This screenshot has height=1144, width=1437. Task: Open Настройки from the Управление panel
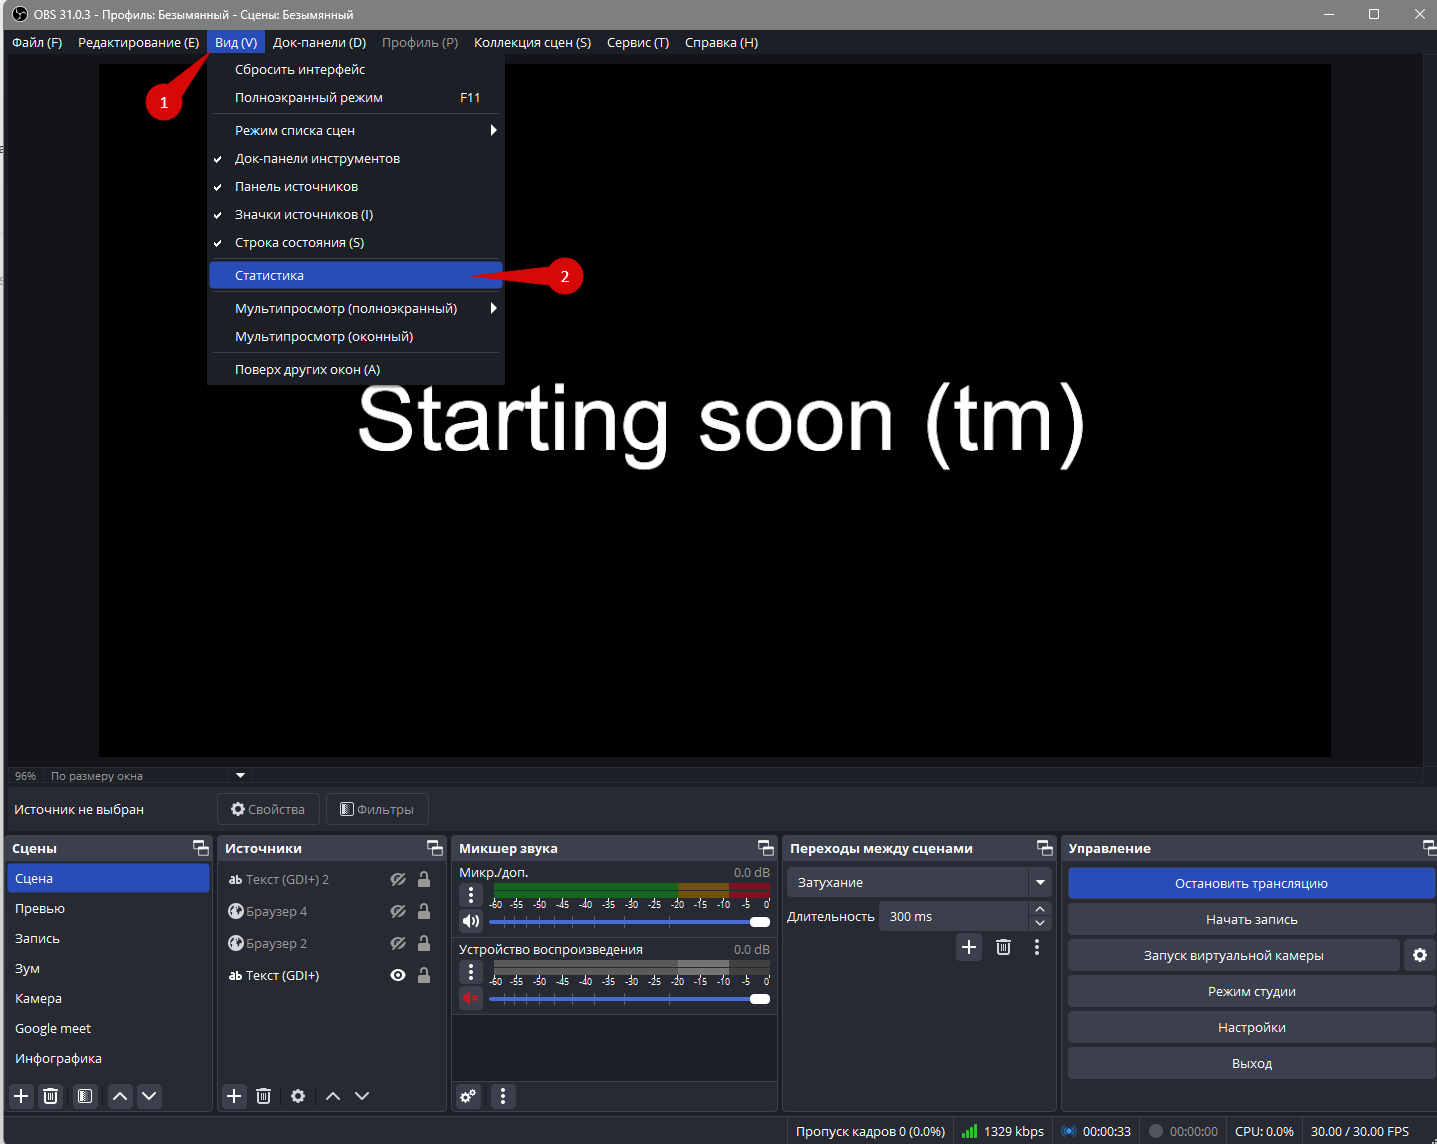click(1251, 1027)
